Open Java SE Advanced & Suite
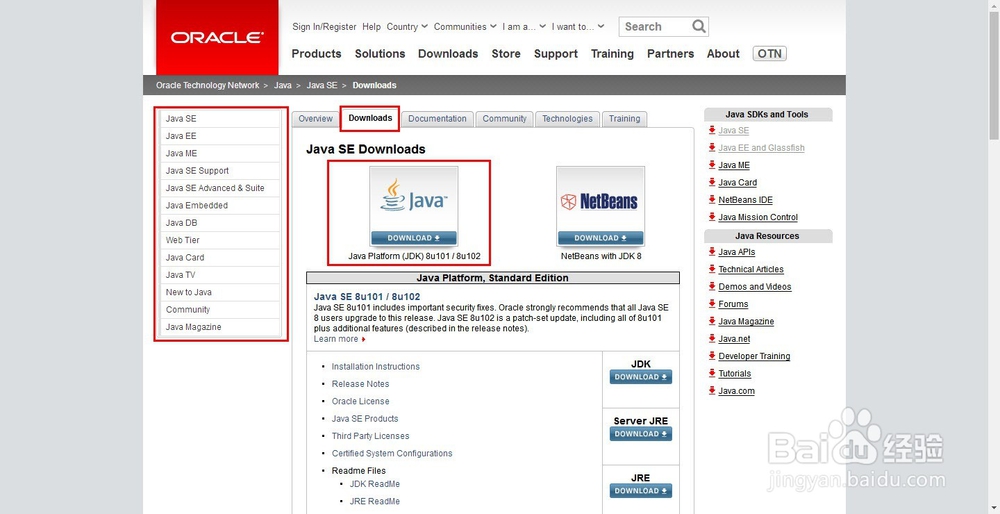Image resolution: width=1000 pixels, height=514 pixels. [220, 188]
